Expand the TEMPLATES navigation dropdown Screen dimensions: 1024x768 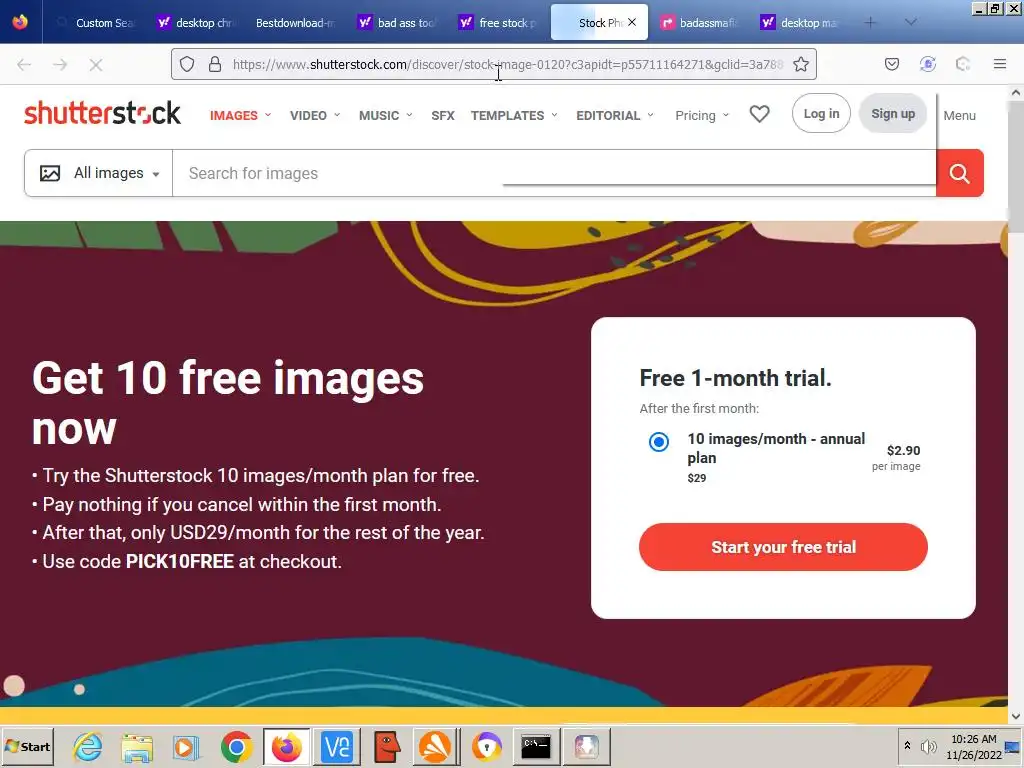514,115
